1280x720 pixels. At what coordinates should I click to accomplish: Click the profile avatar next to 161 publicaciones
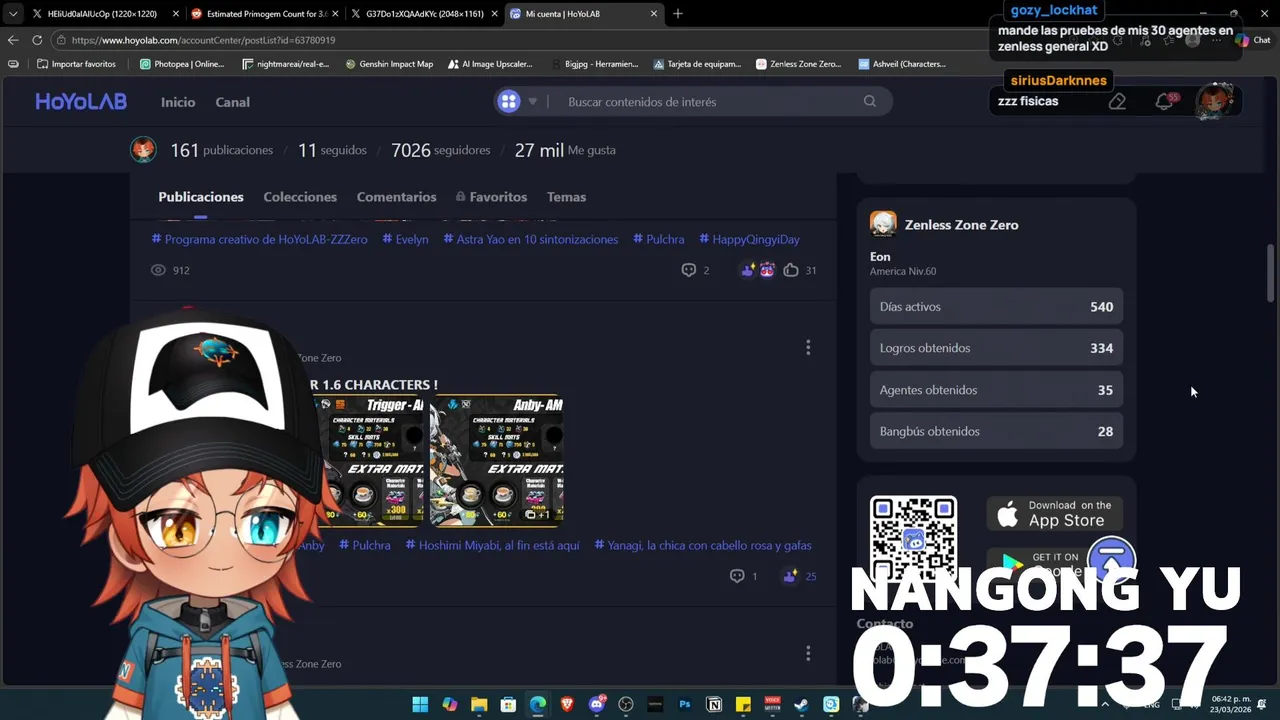pos(143,150)
